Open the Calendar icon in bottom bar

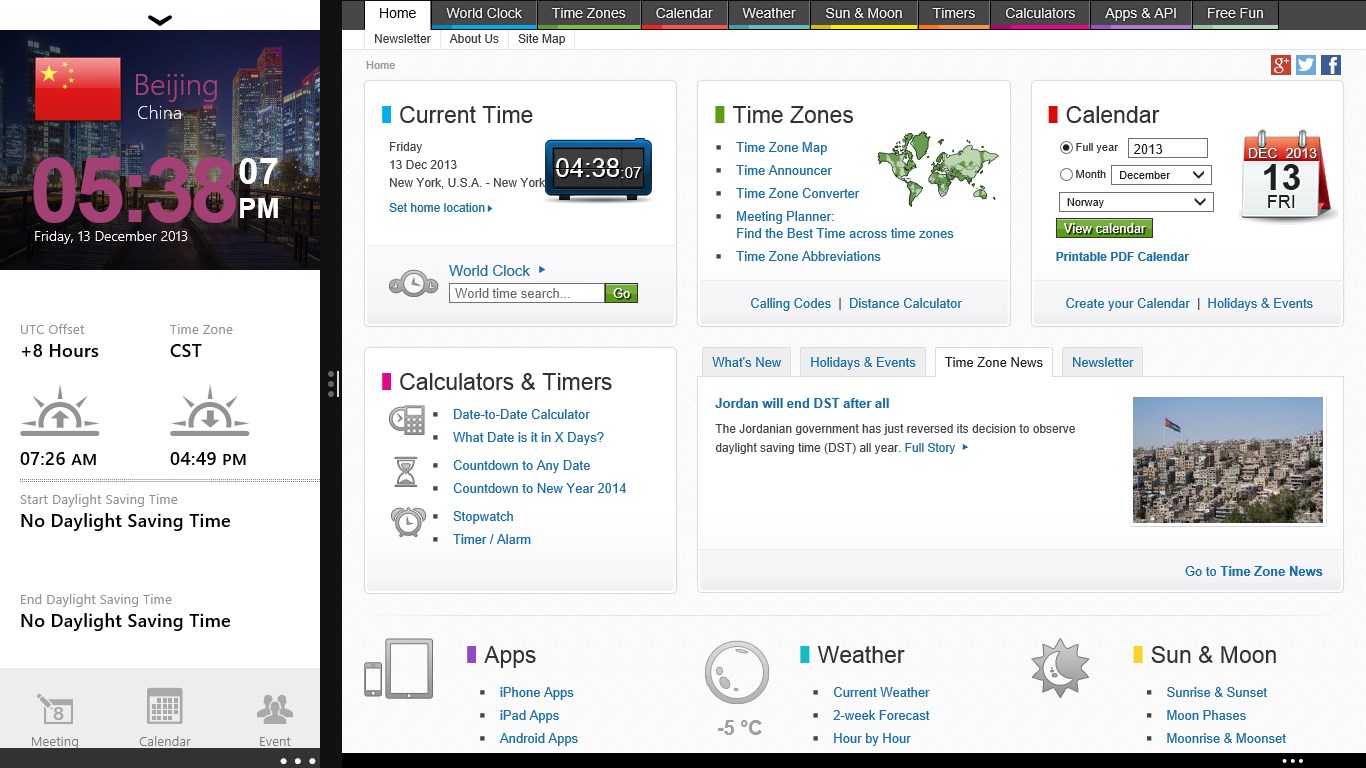tap(164, 711)
